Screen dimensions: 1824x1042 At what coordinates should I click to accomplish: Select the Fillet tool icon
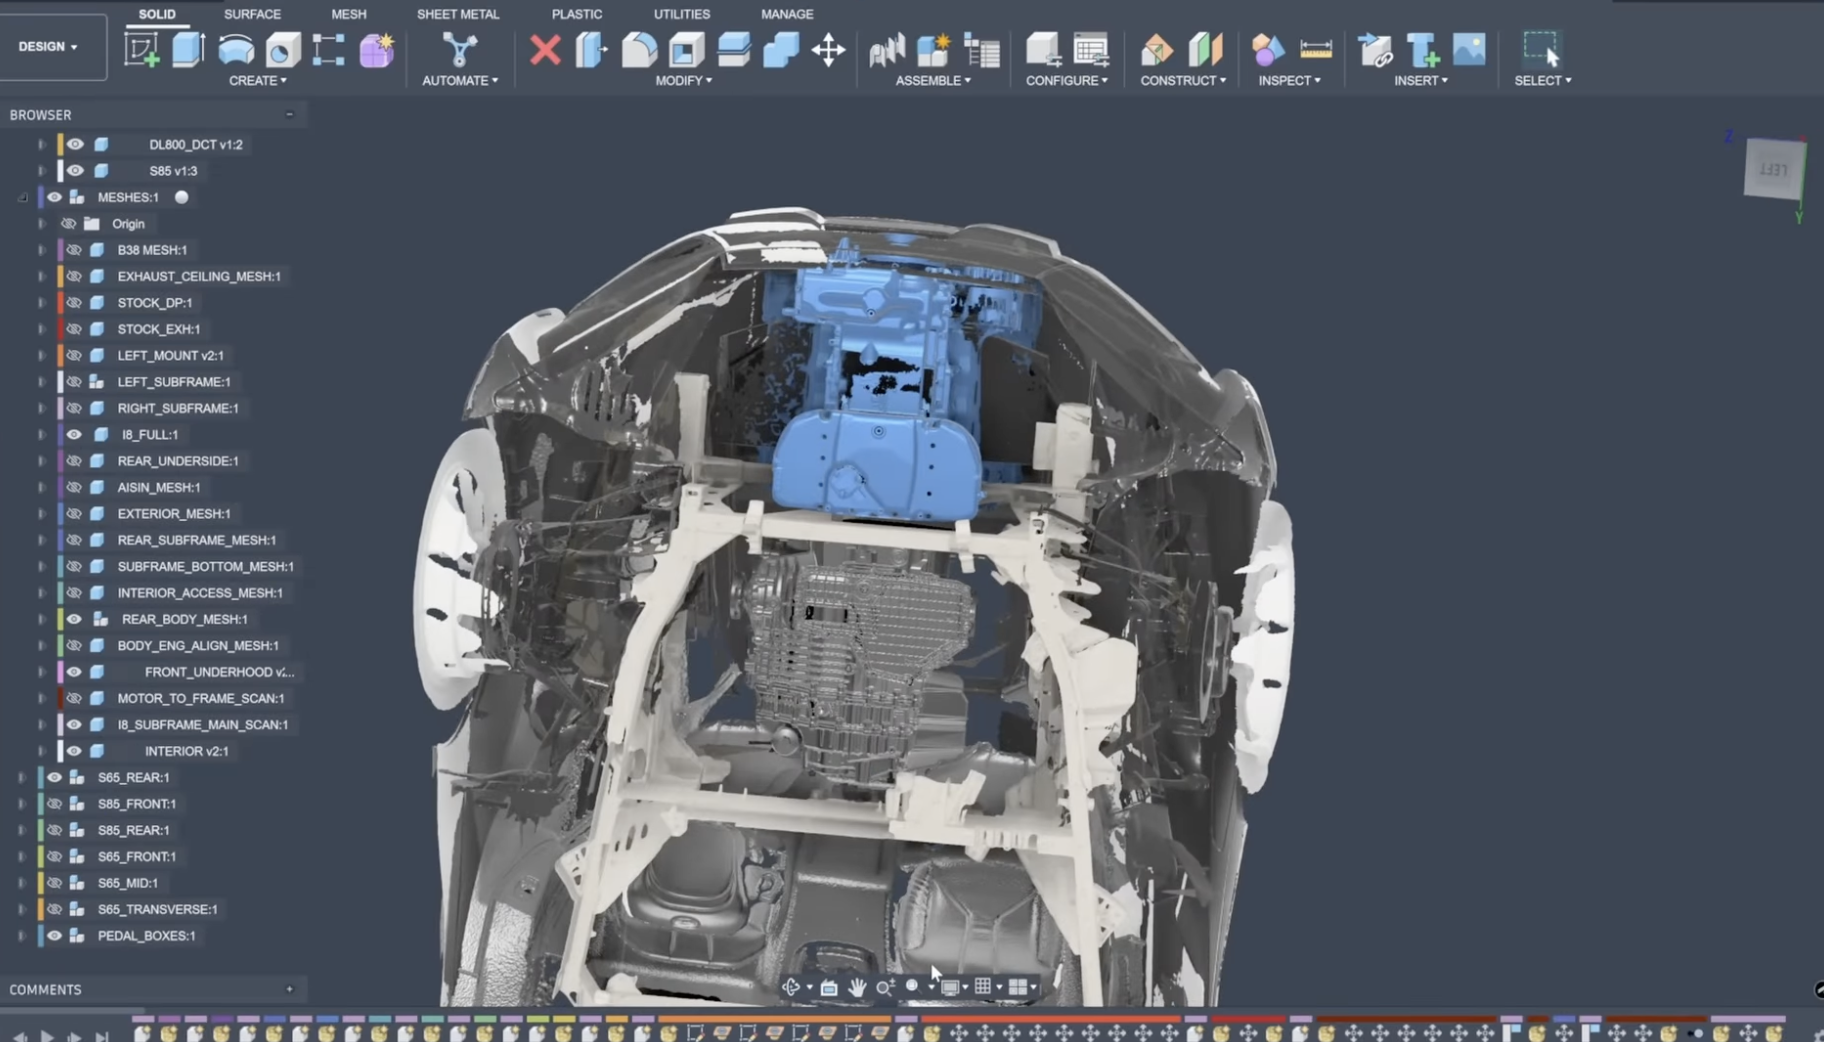pos(639,49)
